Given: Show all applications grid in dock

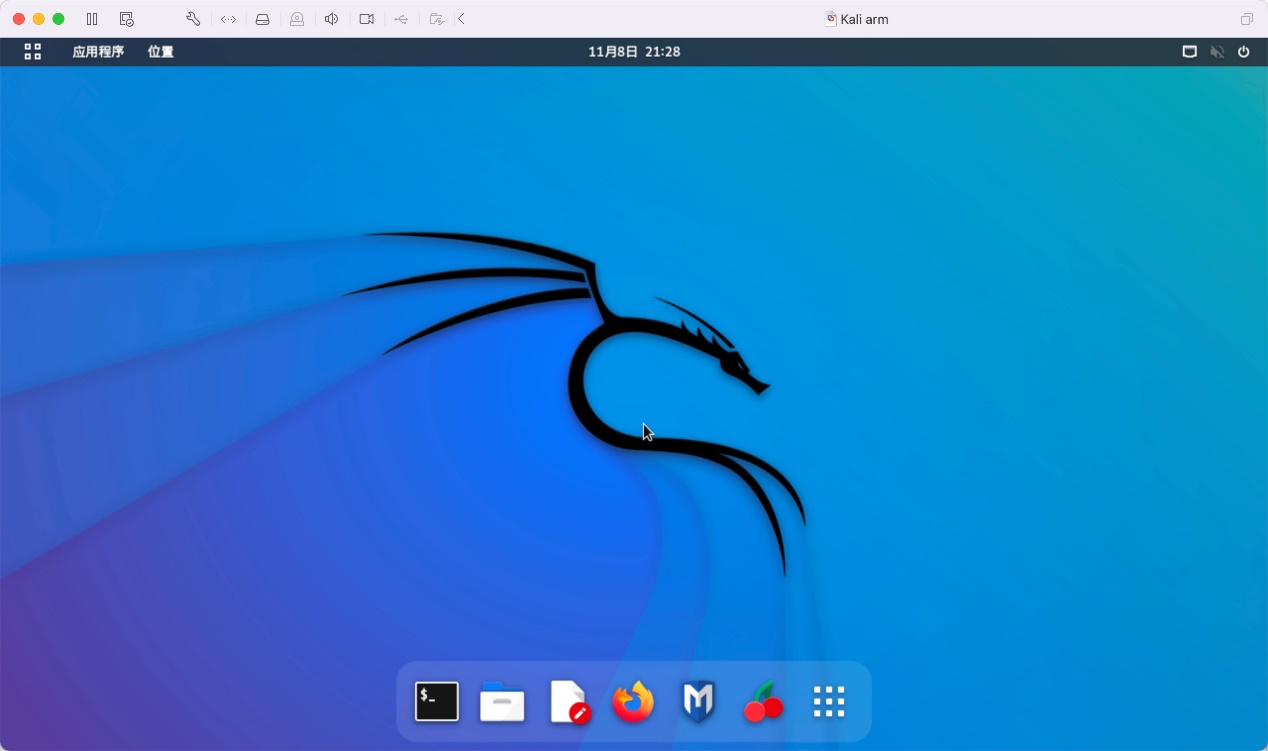Looking at the screenshot, I should point(829,701).
